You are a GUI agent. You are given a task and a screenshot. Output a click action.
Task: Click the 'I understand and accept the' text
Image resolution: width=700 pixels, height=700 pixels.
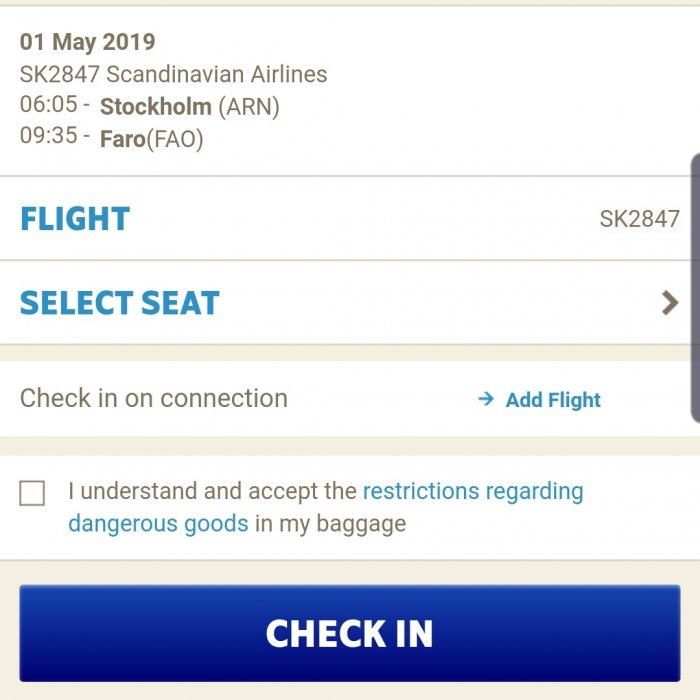pos(212,491)
